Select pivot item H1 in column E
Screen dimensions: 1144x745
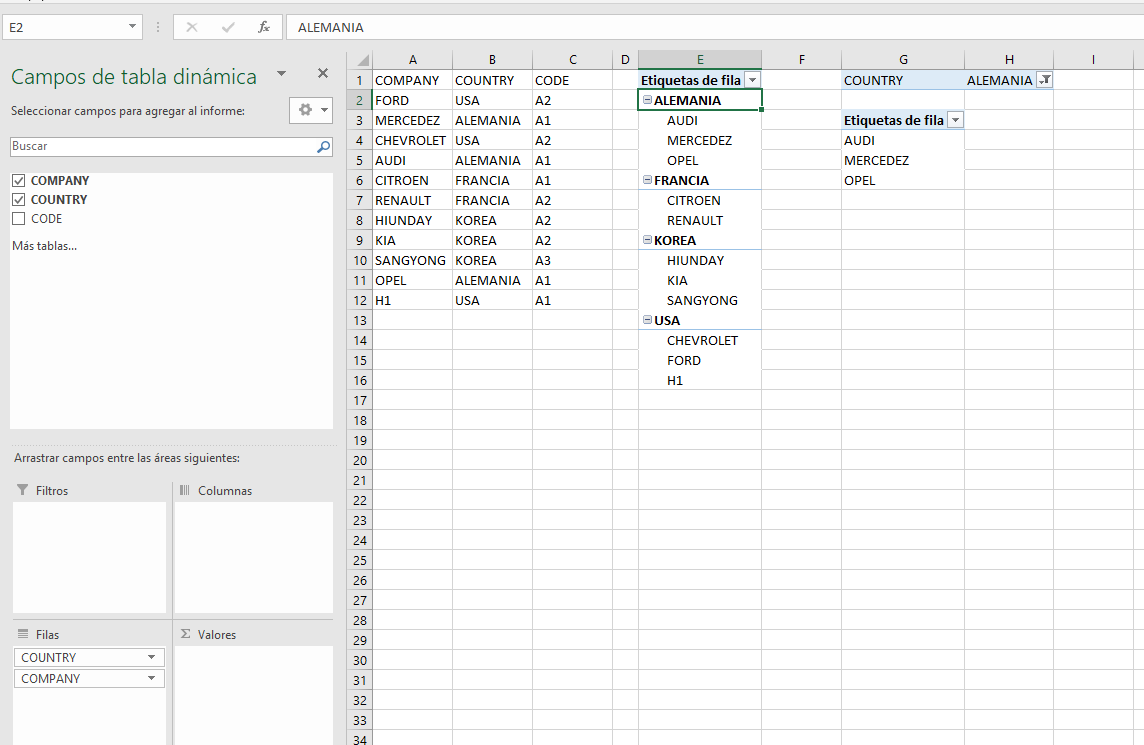[700, 380]
